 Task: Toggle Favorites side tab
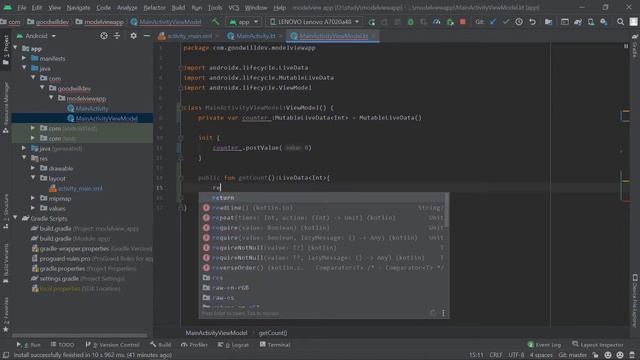(6, 315)
